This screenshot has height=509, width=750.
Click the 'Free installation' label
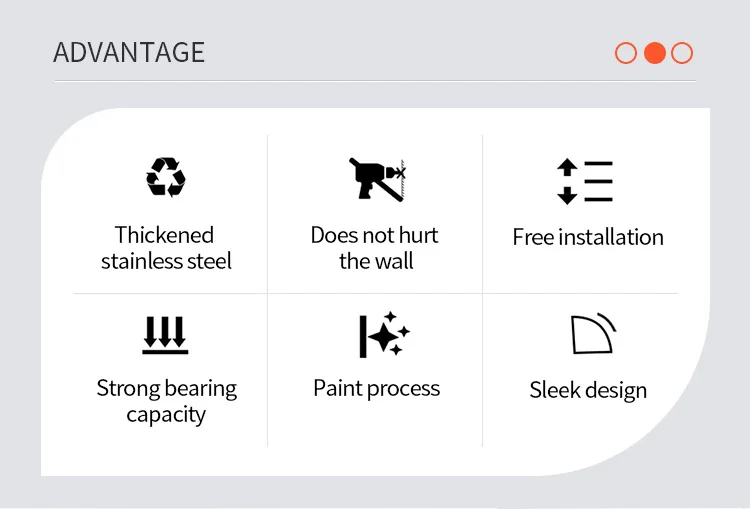[588, 237]
